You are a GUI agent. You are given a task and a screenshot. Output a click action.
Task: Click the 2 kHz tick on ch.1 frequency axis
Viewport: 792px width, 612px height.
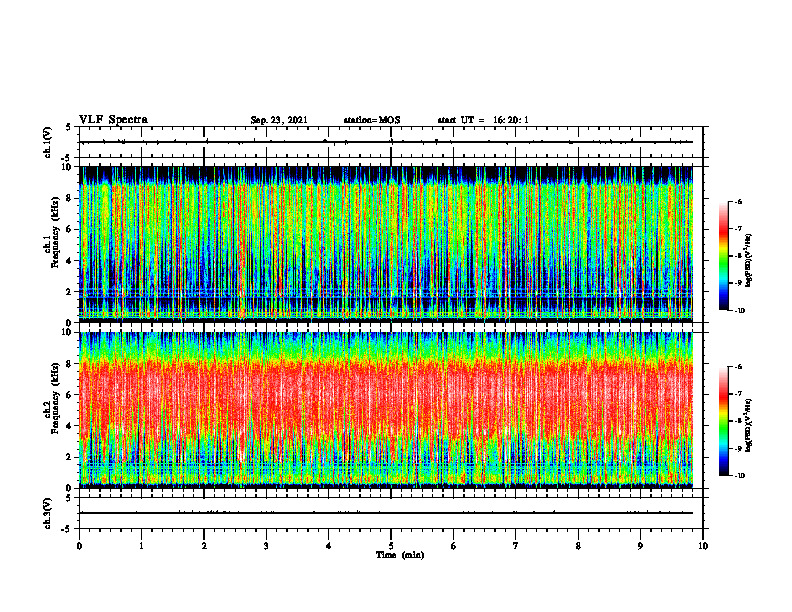70,291
